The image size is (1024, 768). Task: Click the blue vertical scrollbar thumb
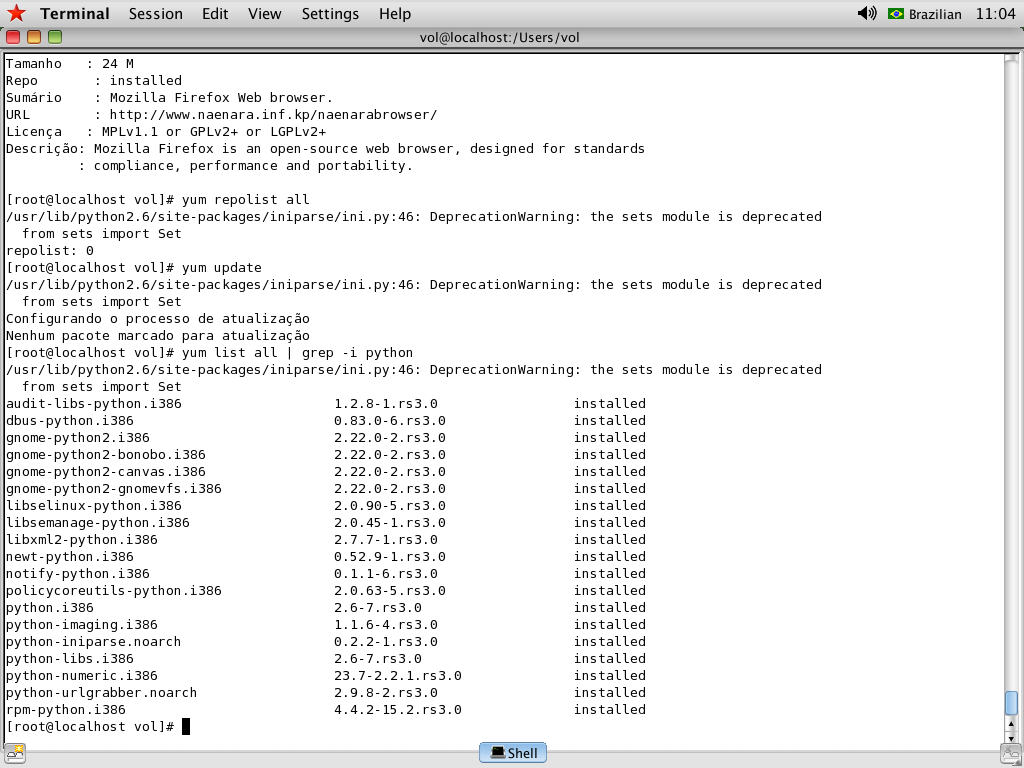pyautogui.click(x=1011, y=703)
